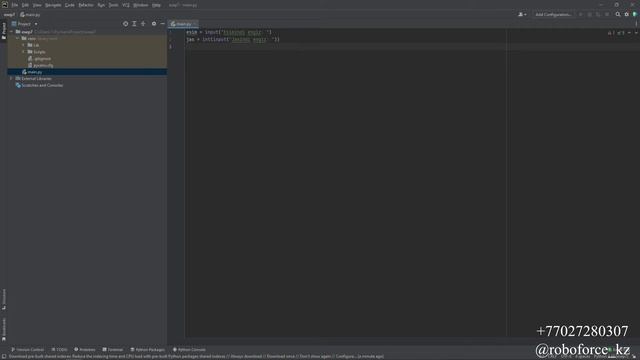Click main.py in the navigation breadcrumb
Image resolution: width=640 pixels, height=360 pixels.
click(31, 15)
